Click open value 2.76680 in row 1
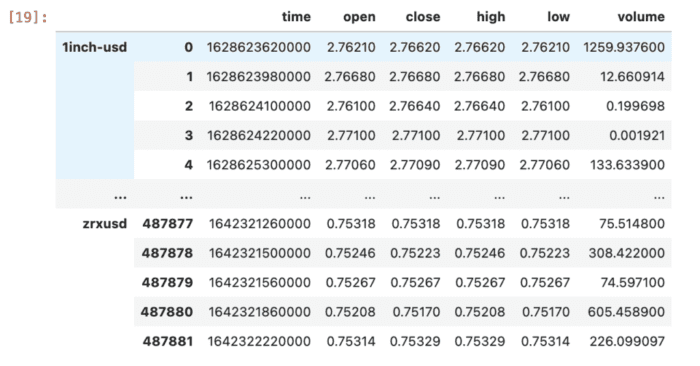This screenshot has width=700, height=366. click(x=350, y=76)
